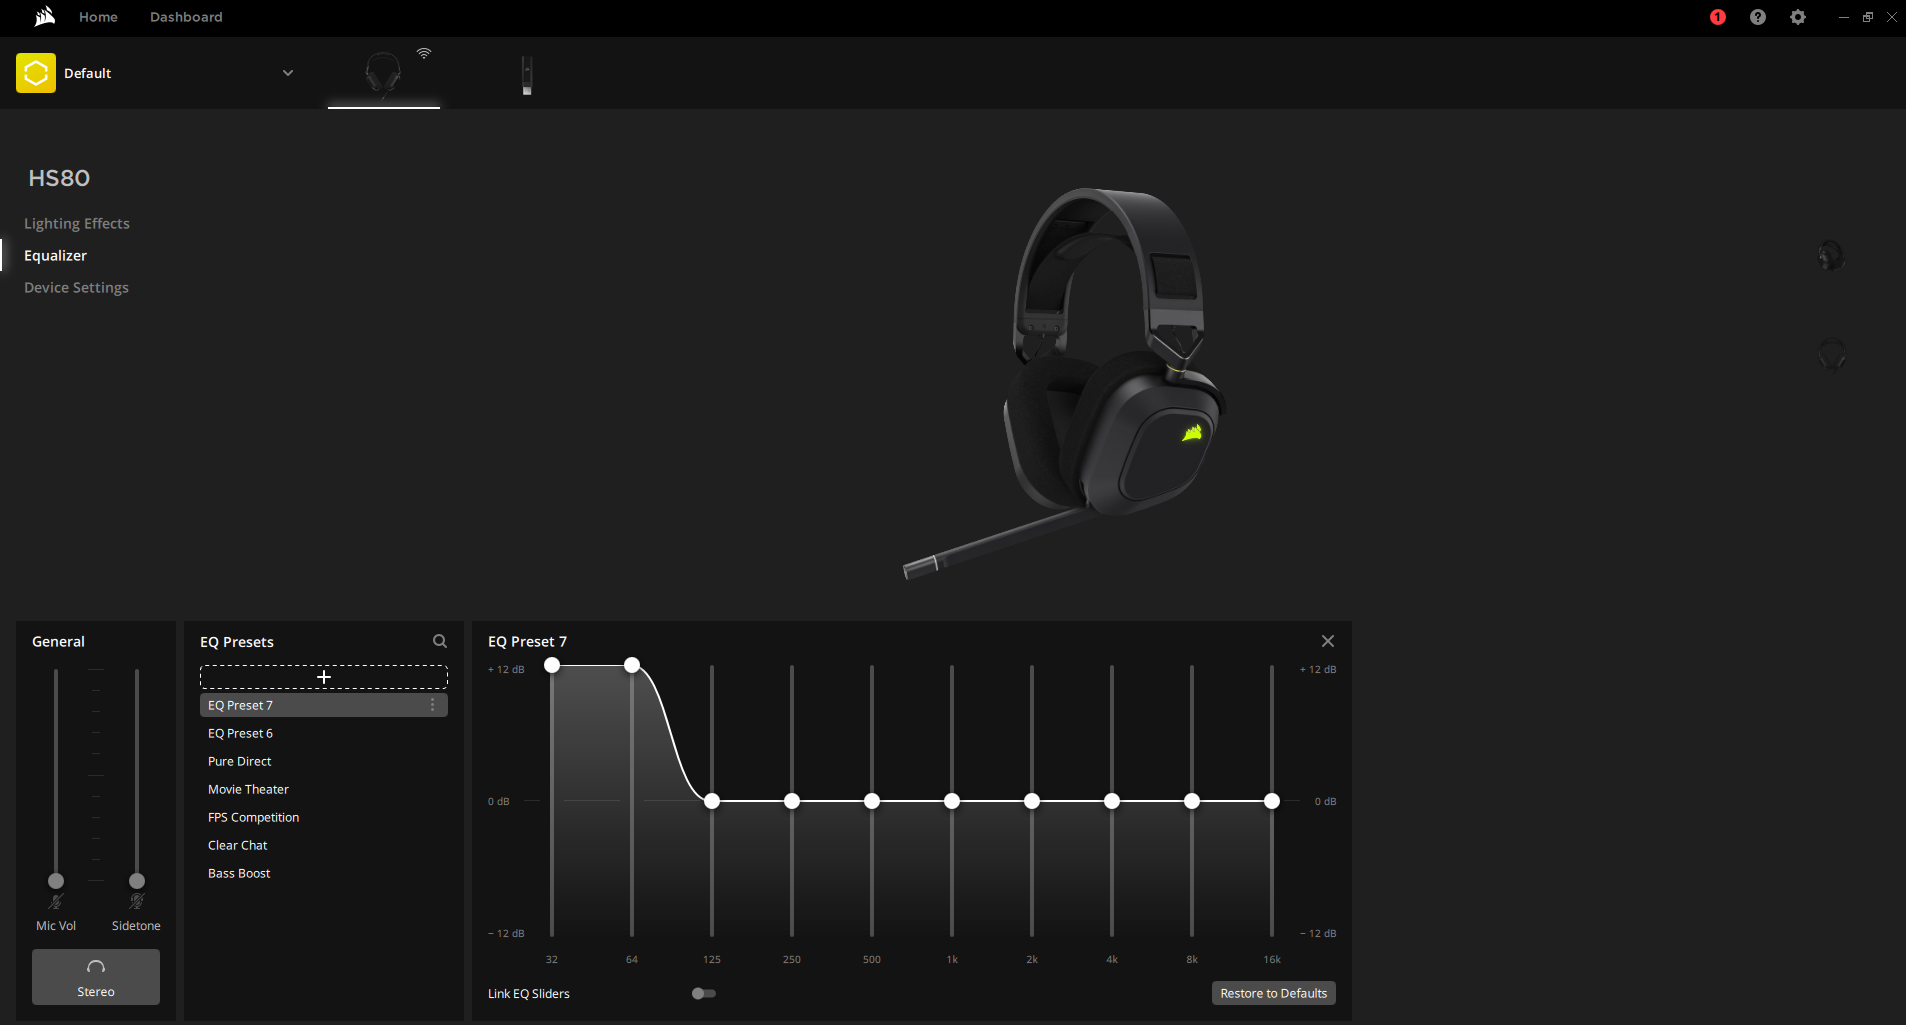
Task: Click the yellow Default profile icon
Action: tap(36, 73)
